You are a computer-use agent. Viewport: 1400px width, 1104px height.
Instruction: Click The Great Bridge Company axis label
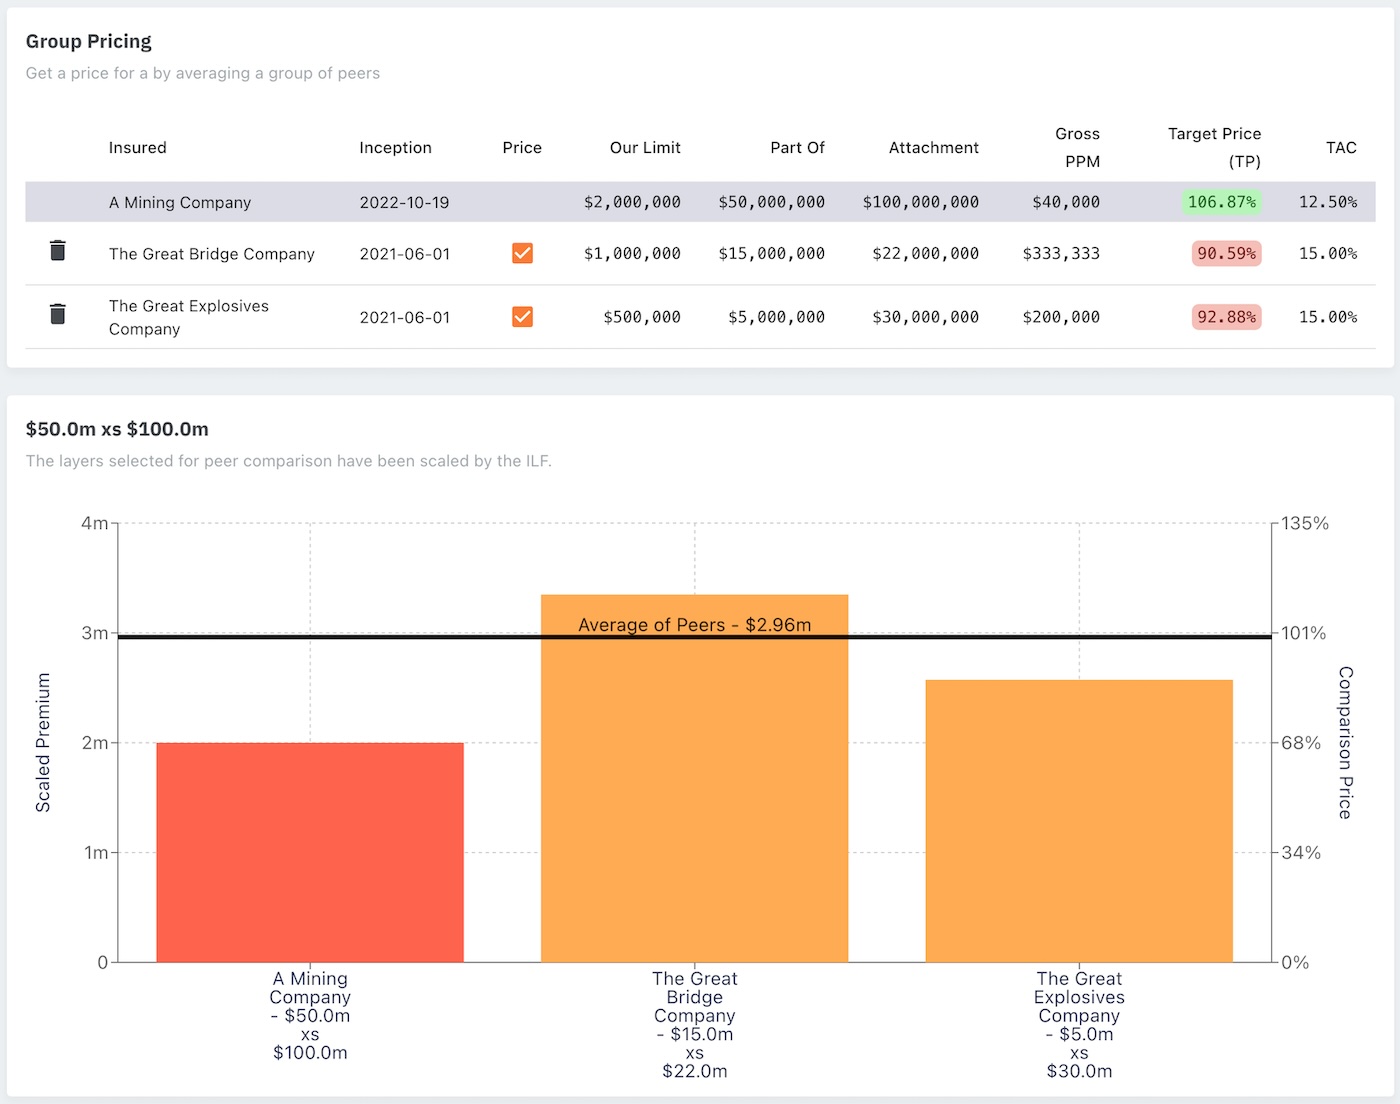pos(695,1024)
